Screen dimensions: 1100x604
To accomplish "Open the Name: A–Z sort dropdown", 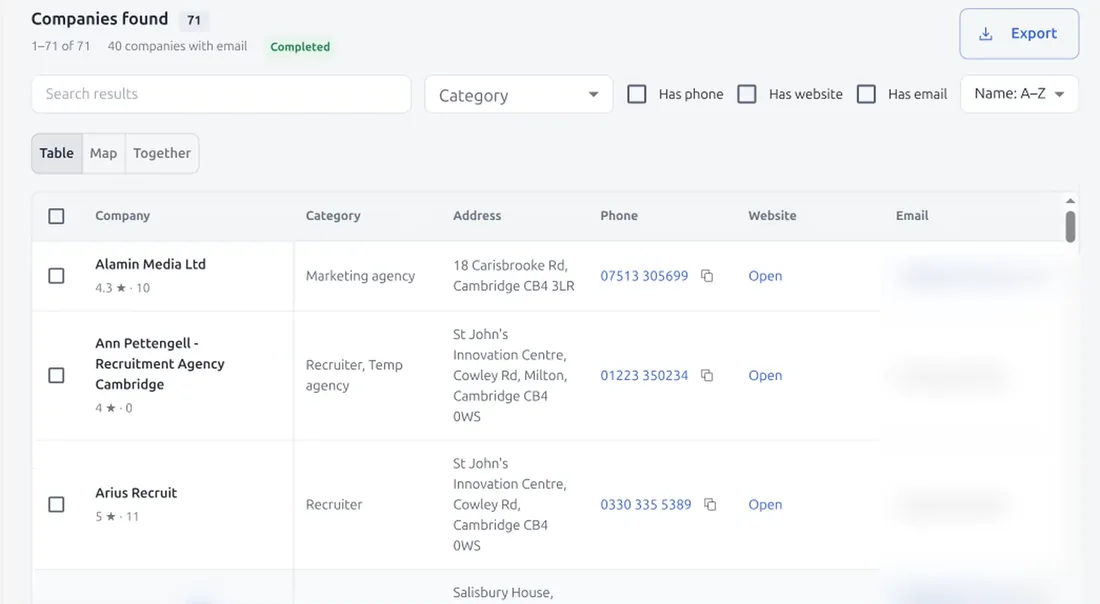I will coord(1019,94).
